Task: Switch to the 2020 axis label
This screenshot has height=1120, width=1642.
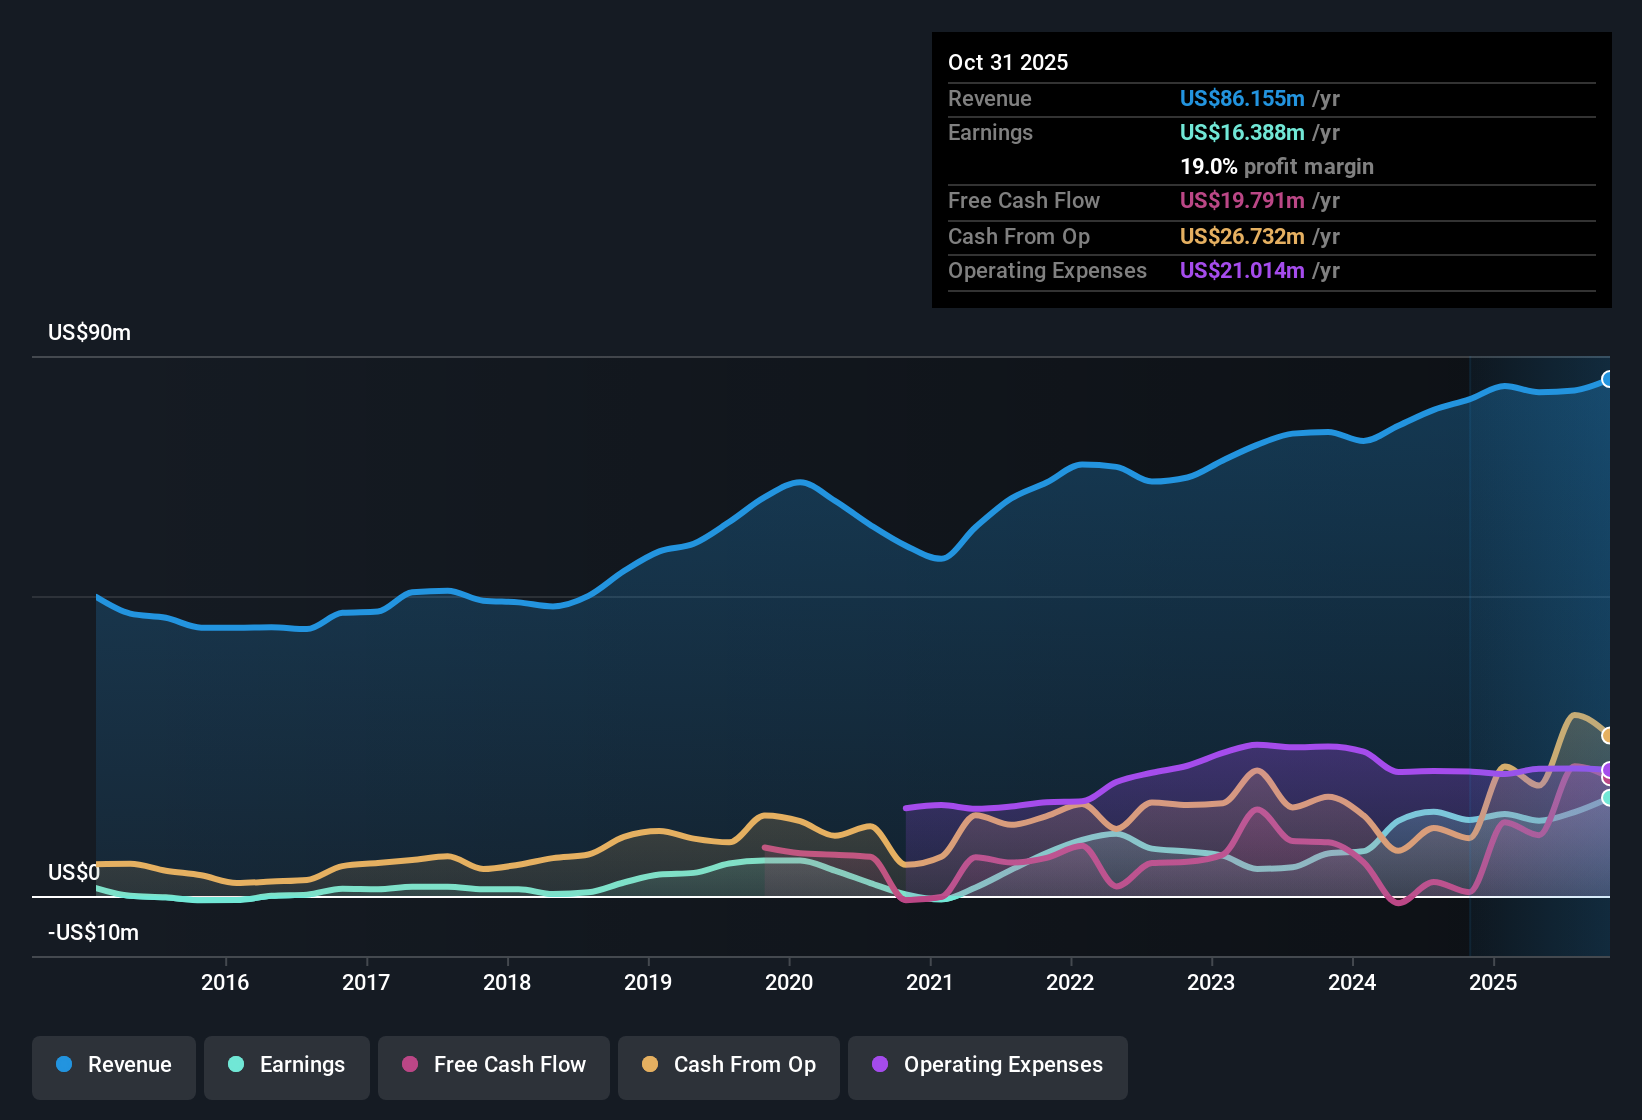Action: click(789, 982)
